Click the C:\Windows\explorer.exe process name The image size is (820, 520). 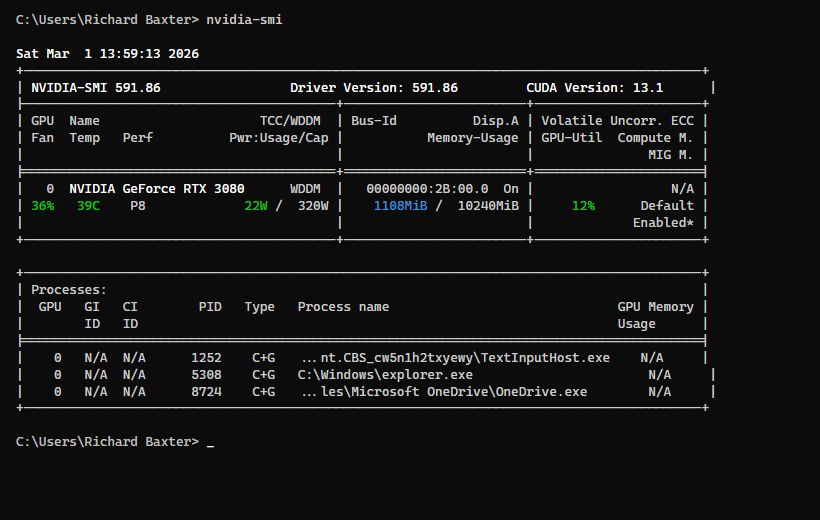pos(385,375)
